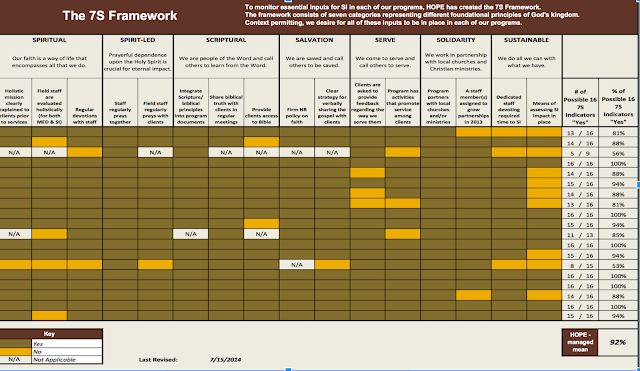Click the "To monitor essential inputs" description text
Viewport: 640px width, 371px height.
pos(412,15)
